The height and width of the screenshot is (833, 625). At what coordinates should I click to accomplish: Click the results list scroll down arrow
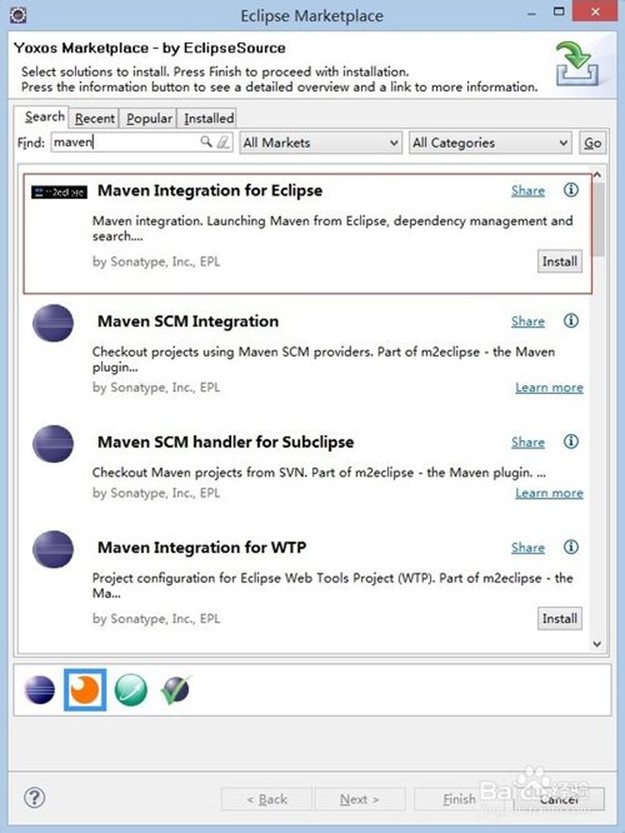click(x=597, y=644)
